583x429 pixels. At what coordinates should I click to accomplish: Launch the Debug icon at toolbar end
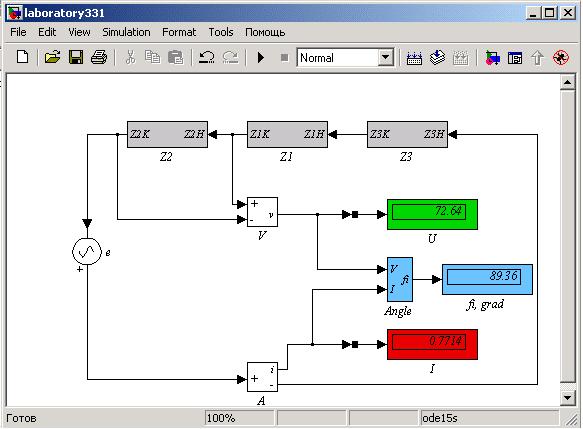pos(561,58)
